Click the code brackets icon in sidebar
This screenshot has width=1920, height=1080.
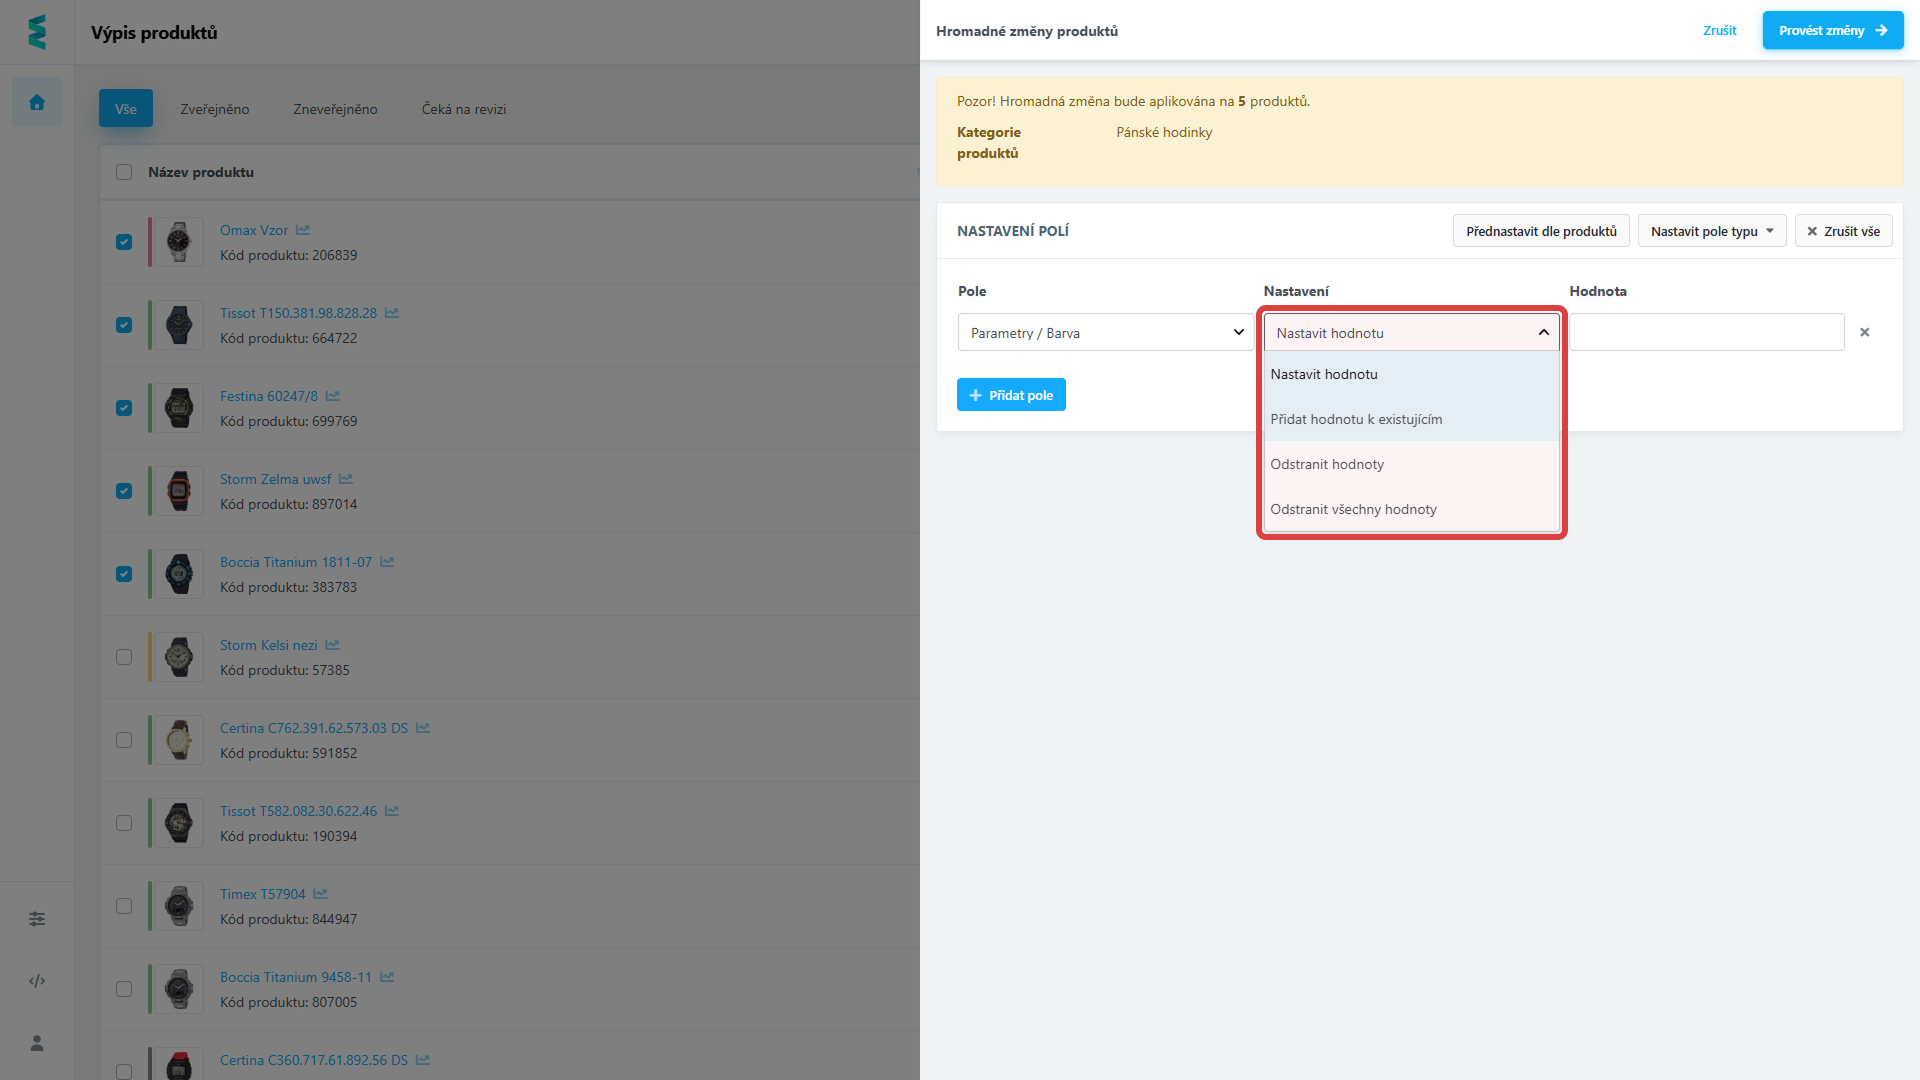(37, 981)
